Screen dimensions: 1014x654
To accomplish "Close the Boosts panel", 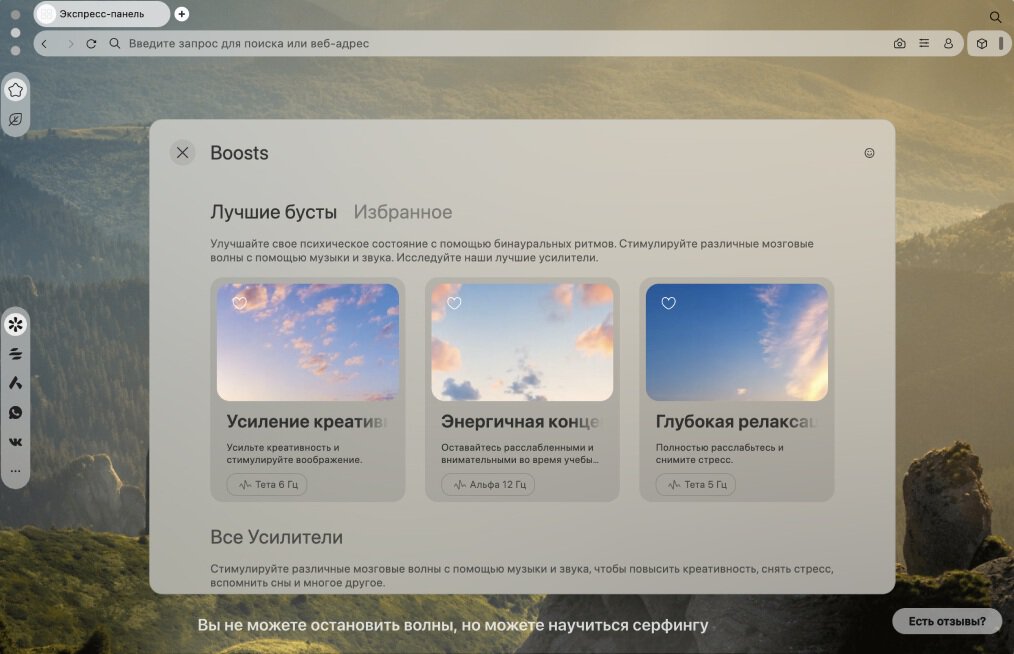I will point(182,153).
